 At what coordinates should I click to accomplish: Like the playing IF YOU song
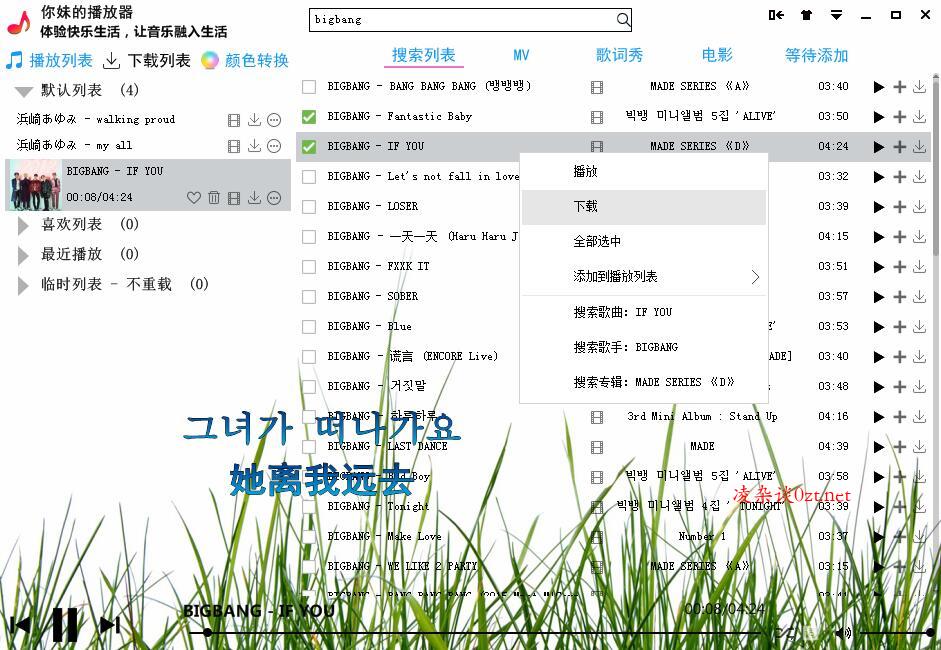194,197
